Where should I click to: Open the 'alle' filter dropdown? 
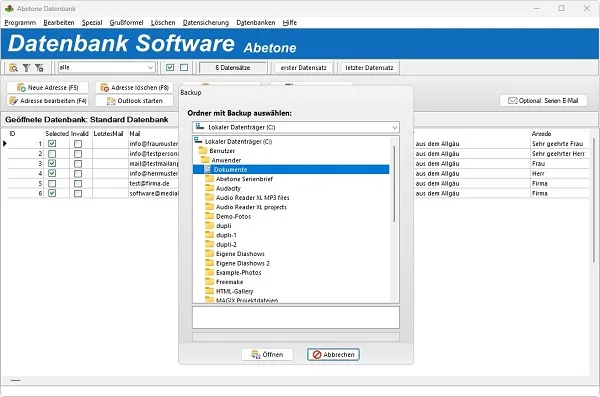(x=150, y=68)
